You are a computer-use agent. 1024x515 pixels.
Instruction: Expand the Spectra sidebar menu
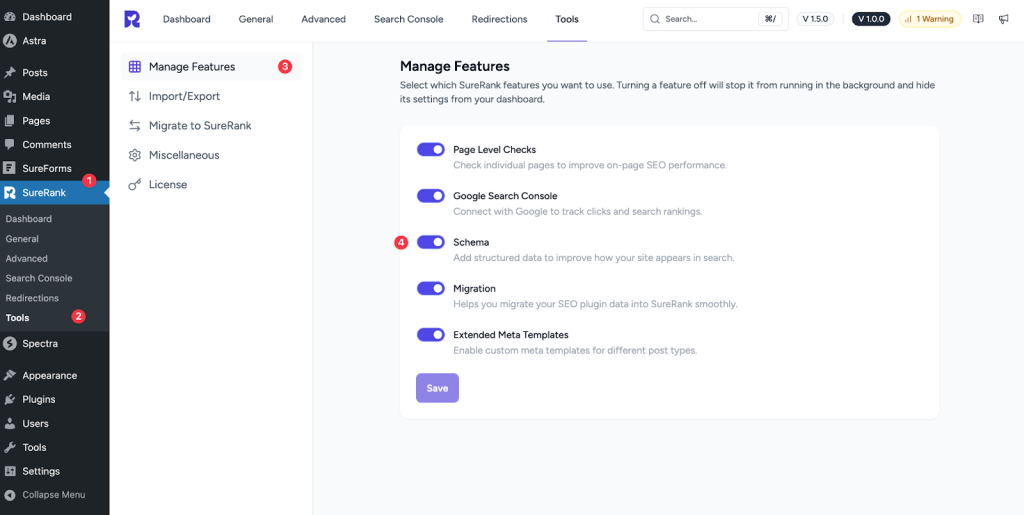click(x=40, y=344)
